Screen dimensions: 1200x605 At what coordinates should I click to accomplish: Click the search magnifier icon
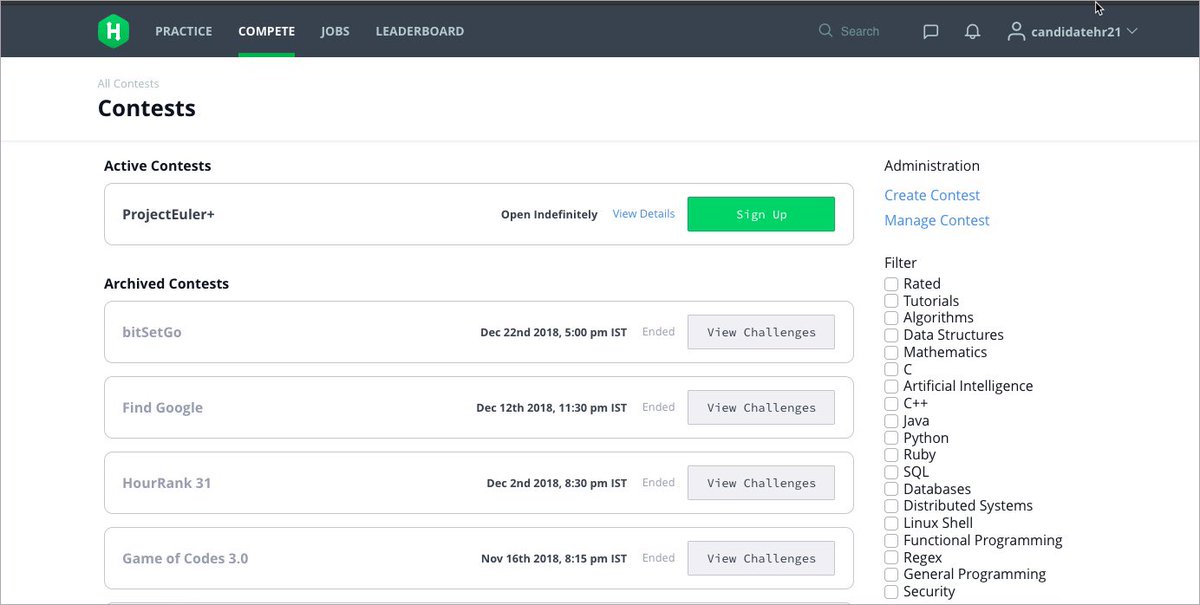point(825,31)
